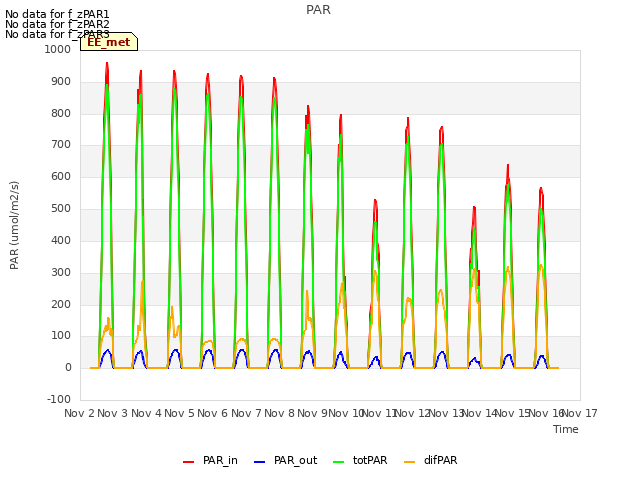Select the difPAR legend label
640x480 pixels.
[440, 460]
